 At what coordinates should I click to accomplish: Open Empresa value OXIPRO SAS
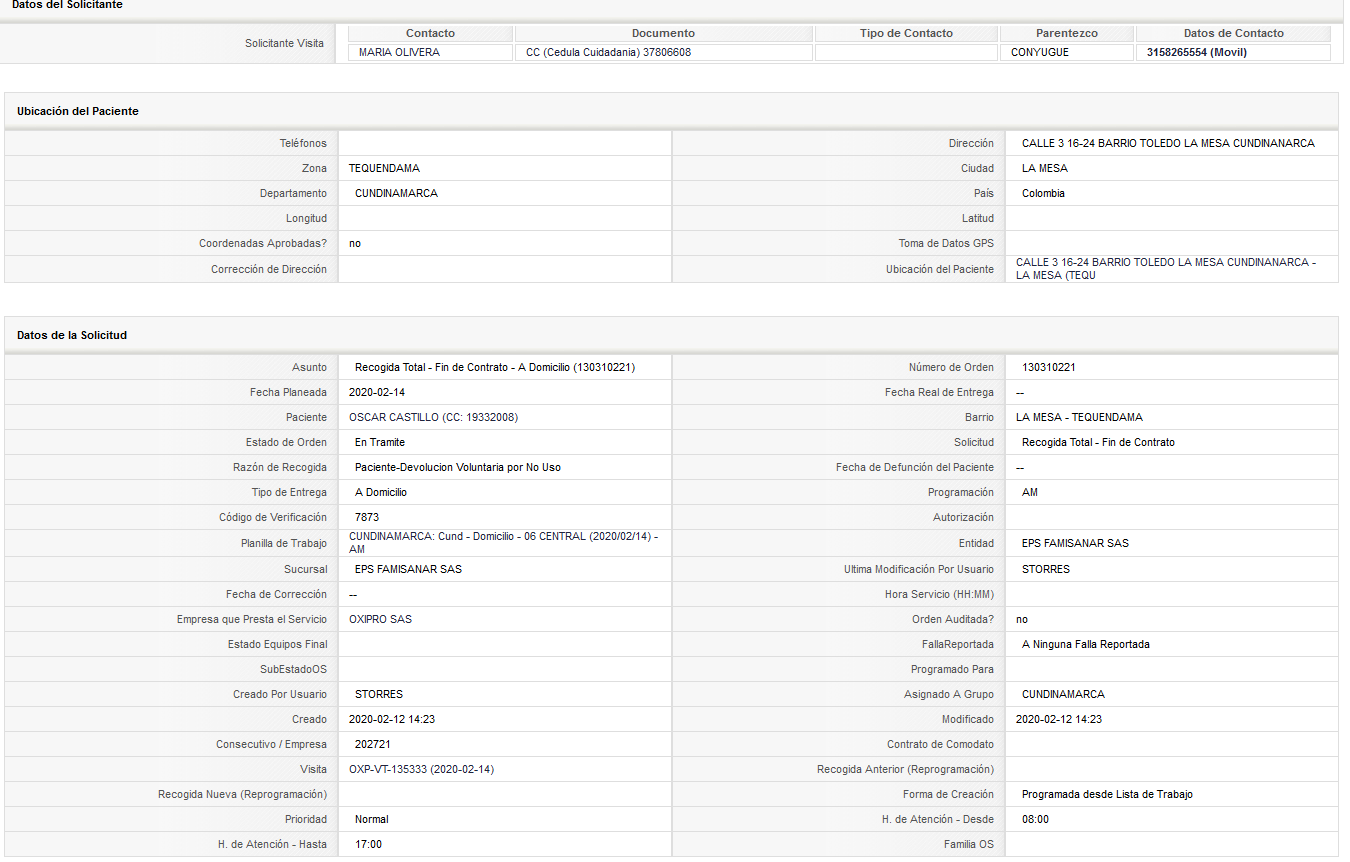pyautogui.click(x=380, y=619)
